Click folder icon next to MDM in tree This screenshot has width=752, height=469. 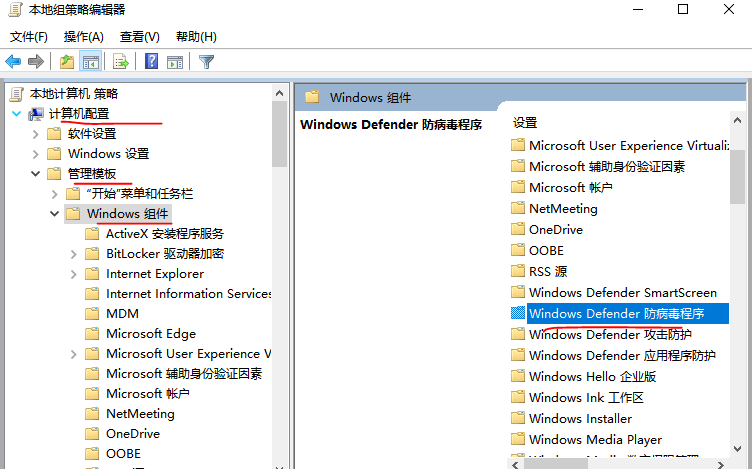pos(92,313)
